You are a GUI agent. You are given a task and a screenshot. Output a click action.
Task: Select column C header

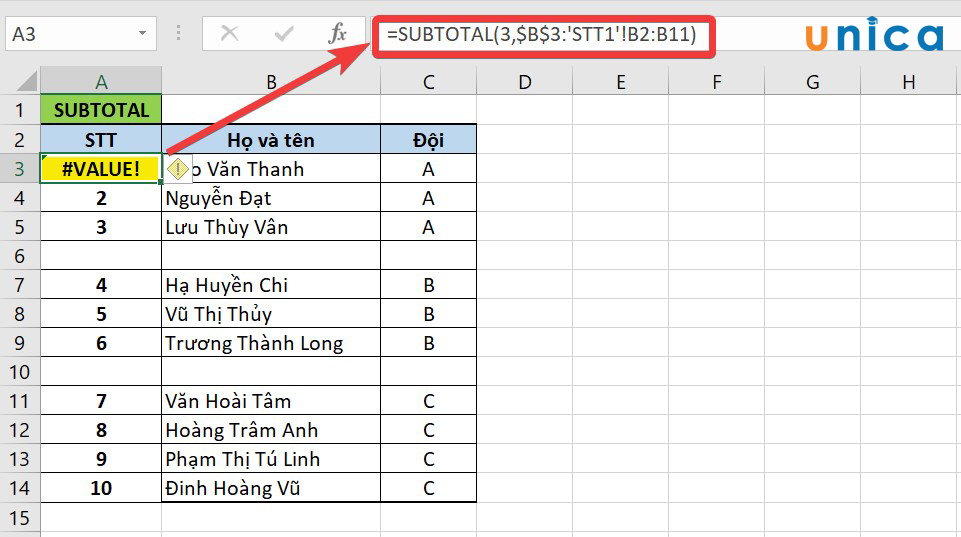[x=428, y=81]
